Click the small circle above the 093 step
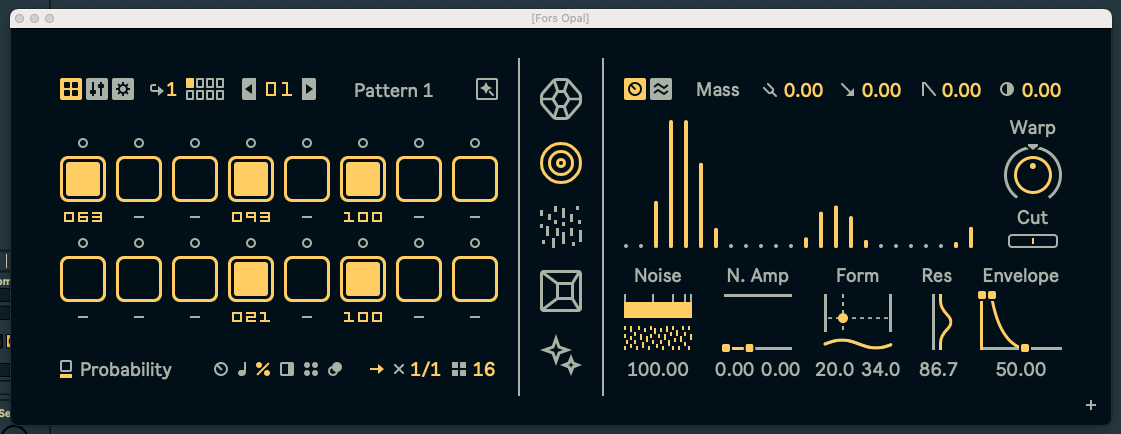Screen dimensions: 1121x434 [x=251, y=143]
